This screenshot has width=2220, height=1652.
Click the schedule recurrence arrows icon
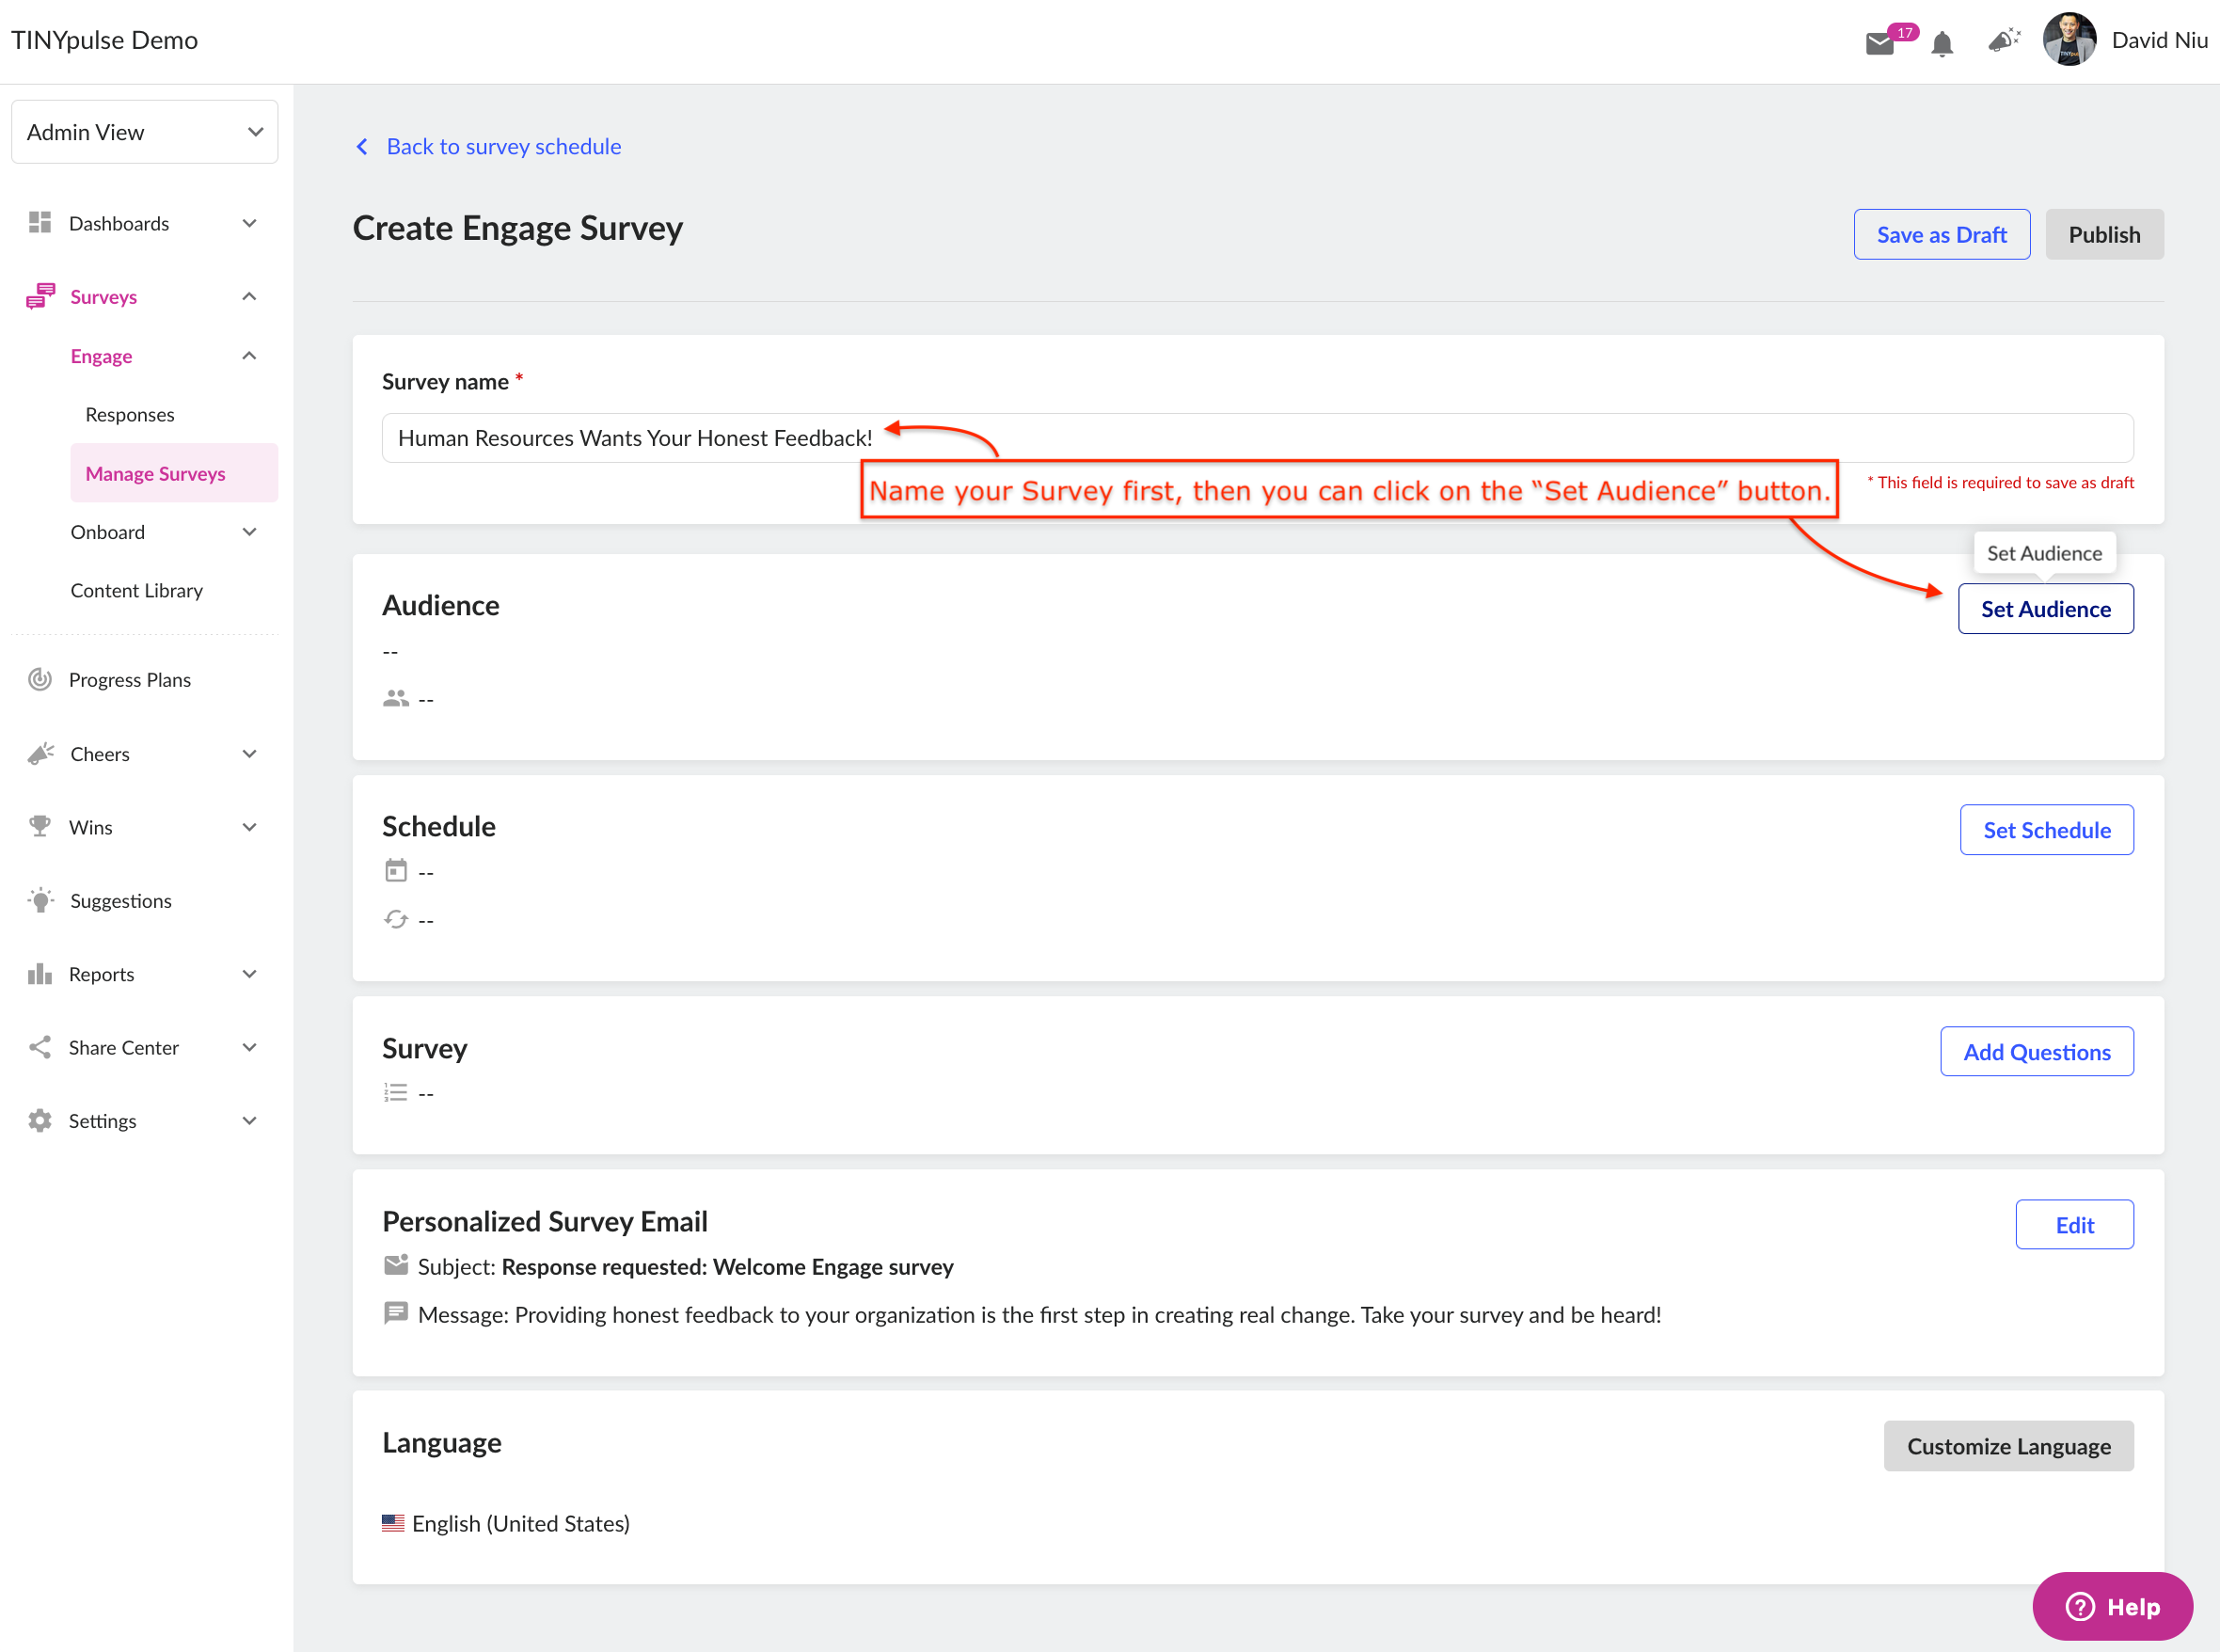[396, 919]
